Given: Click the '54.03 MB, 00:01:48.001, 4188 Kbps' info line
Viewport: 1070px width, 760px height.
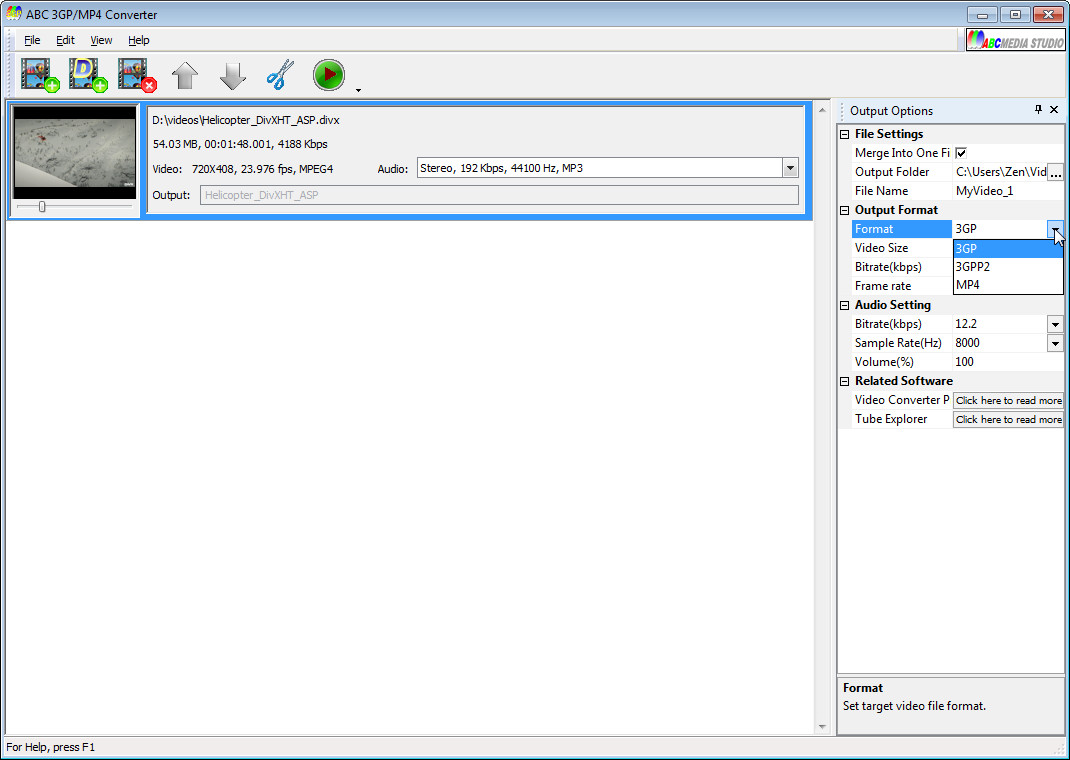Looking at the screenshot, I should coord(240,144).
